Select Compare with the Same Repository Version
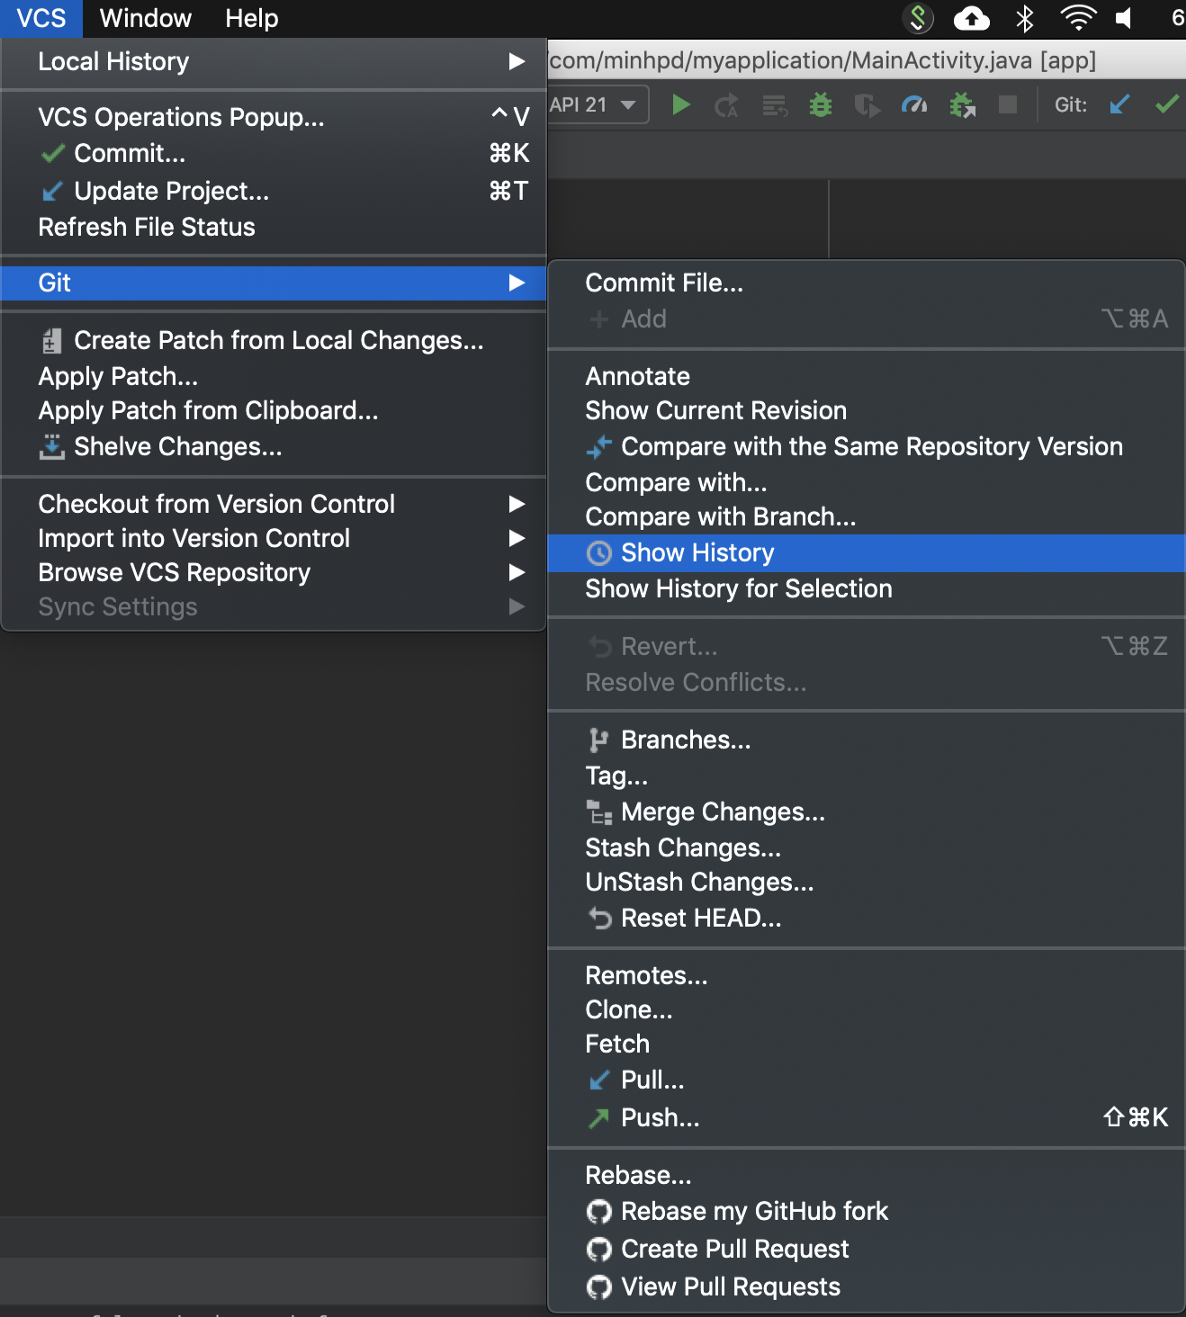The image size is (1186, 1317). click(x=871, y=447)
